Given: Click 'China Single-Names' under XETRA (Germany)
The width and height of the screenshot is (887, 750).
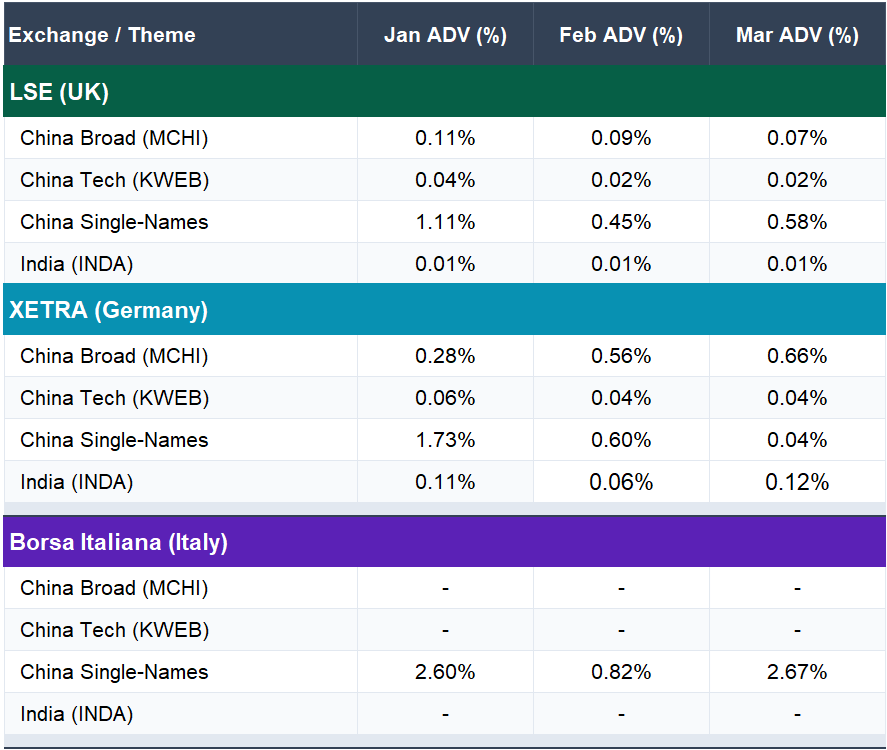Looking at the screenshot, I should [114, 439].
